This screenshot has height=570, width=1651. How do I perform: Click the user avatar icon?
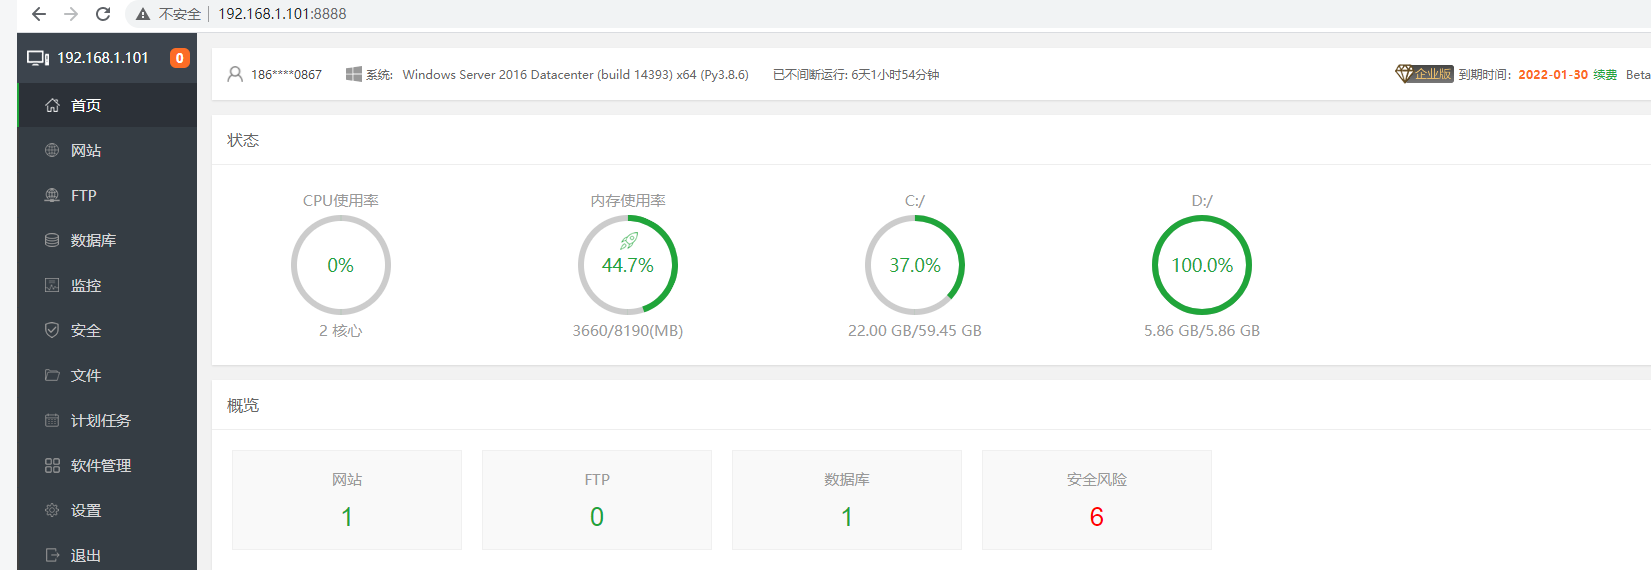click(x=235, y=74)
